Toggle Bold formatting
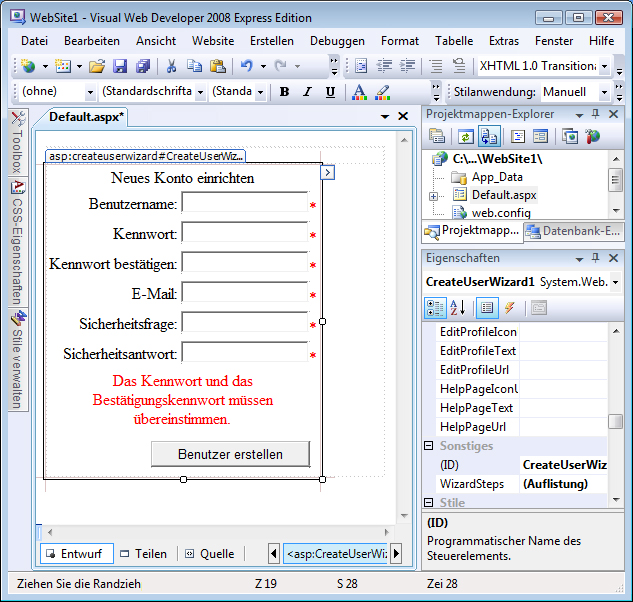 [x=284, y=92]
